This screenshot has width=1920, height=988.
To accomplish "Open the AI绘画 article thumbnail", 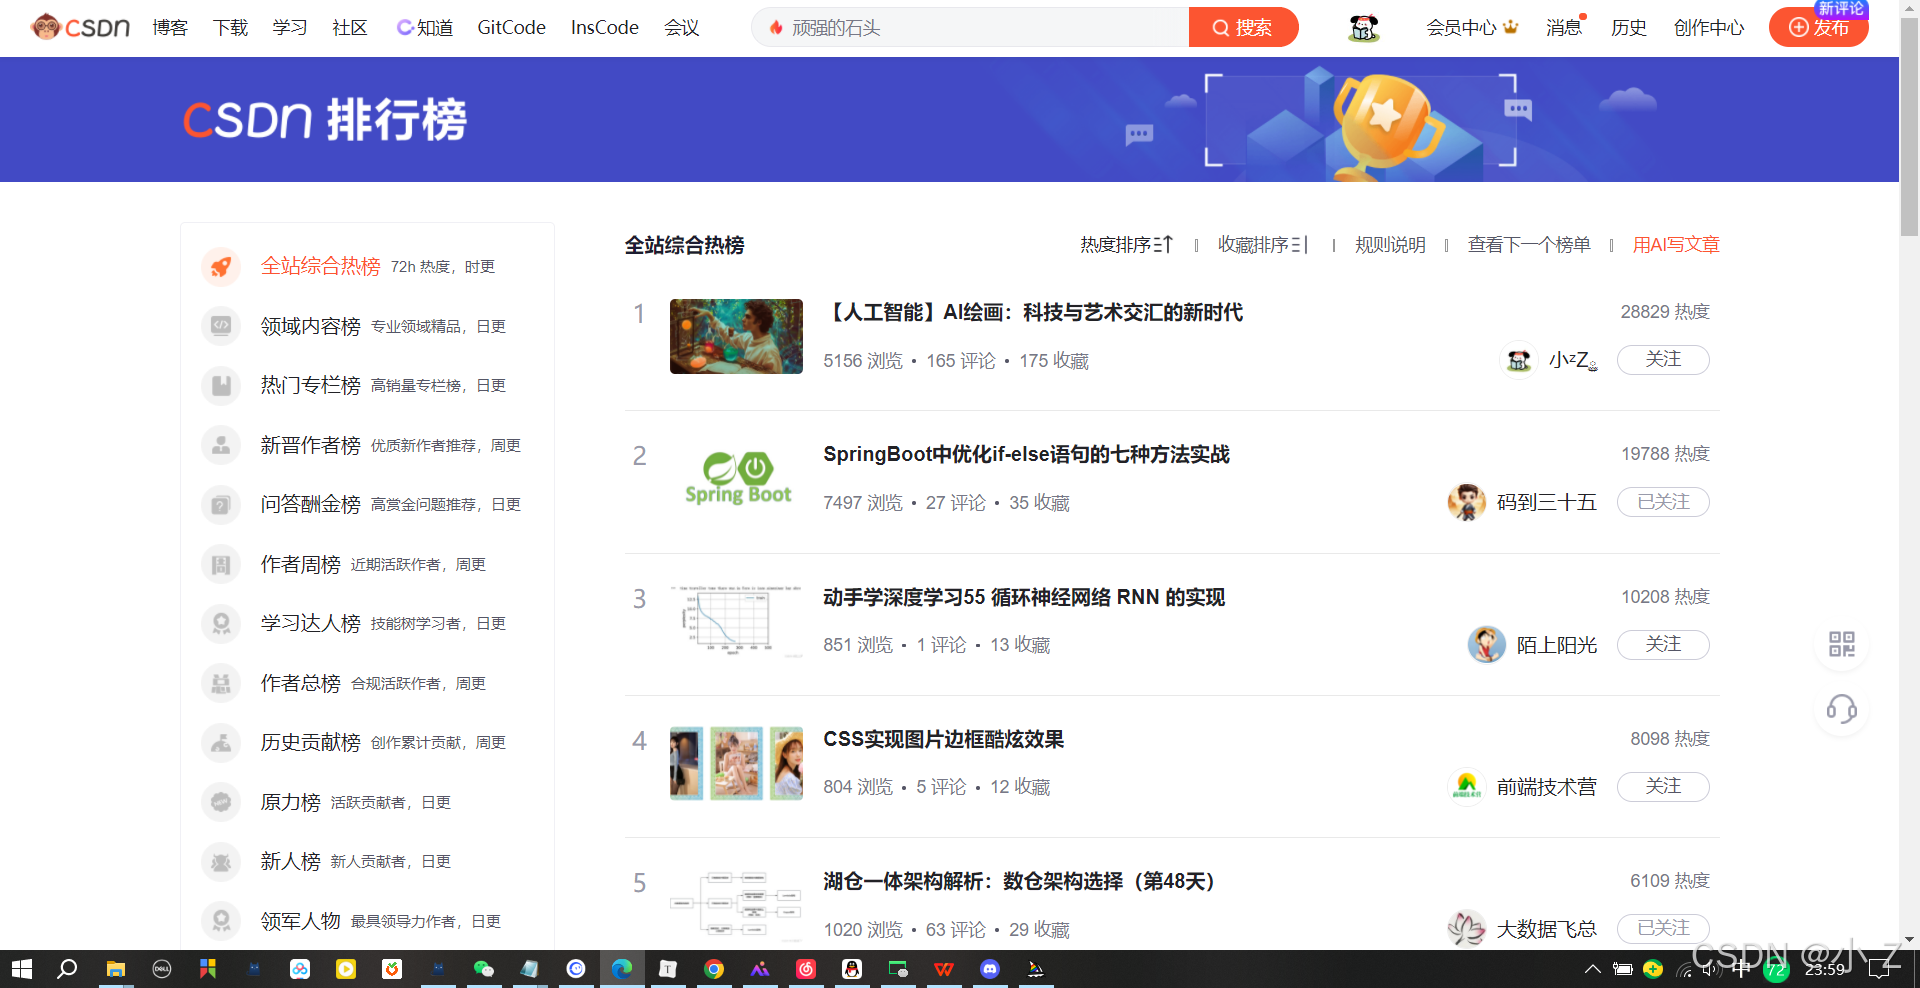I will pyautogui.click(x=736, y=337).
